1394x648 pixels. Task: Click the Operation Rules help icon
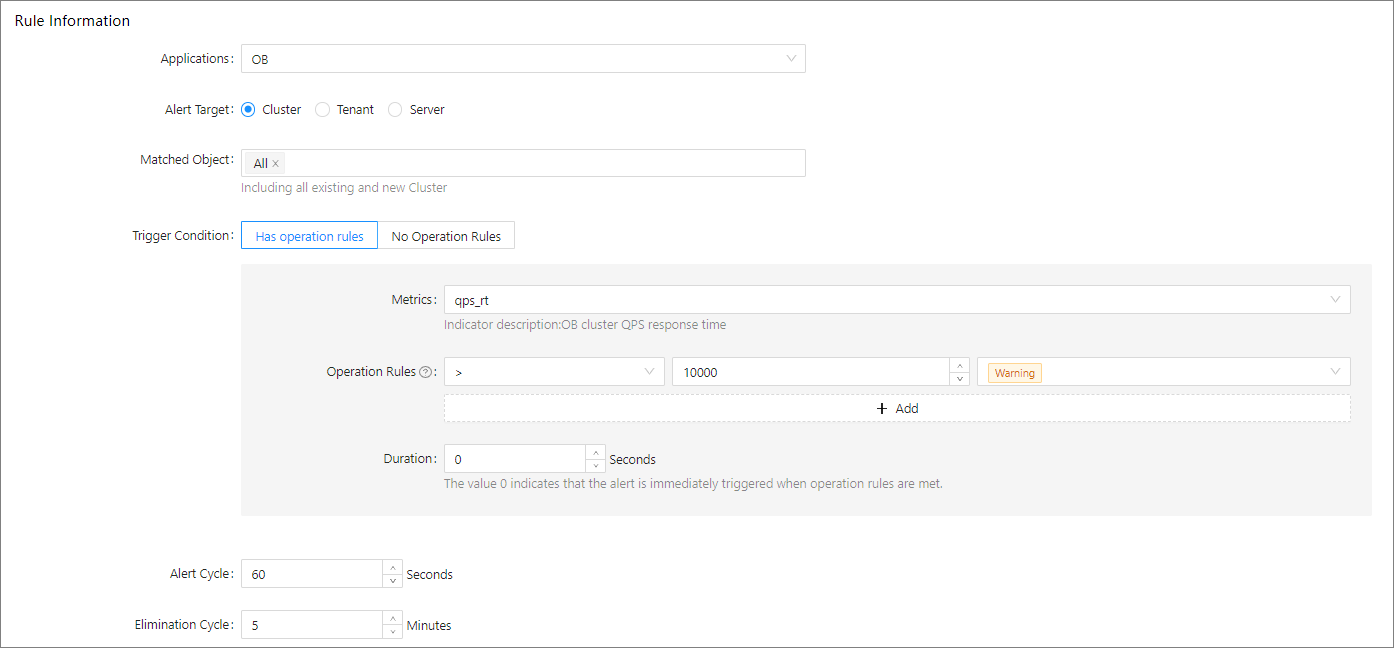pos(426,372)
